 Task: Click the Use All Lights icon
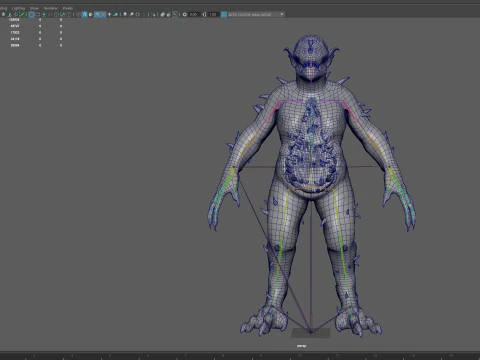point(109,14)
